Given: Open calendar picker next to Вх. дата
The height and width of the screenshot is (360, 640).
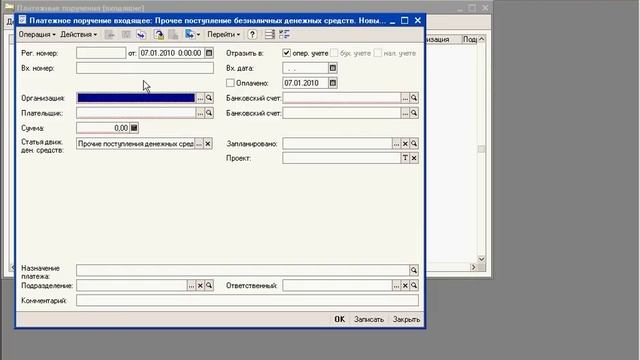Looking at the screenshot, I should tap(333, 68).
